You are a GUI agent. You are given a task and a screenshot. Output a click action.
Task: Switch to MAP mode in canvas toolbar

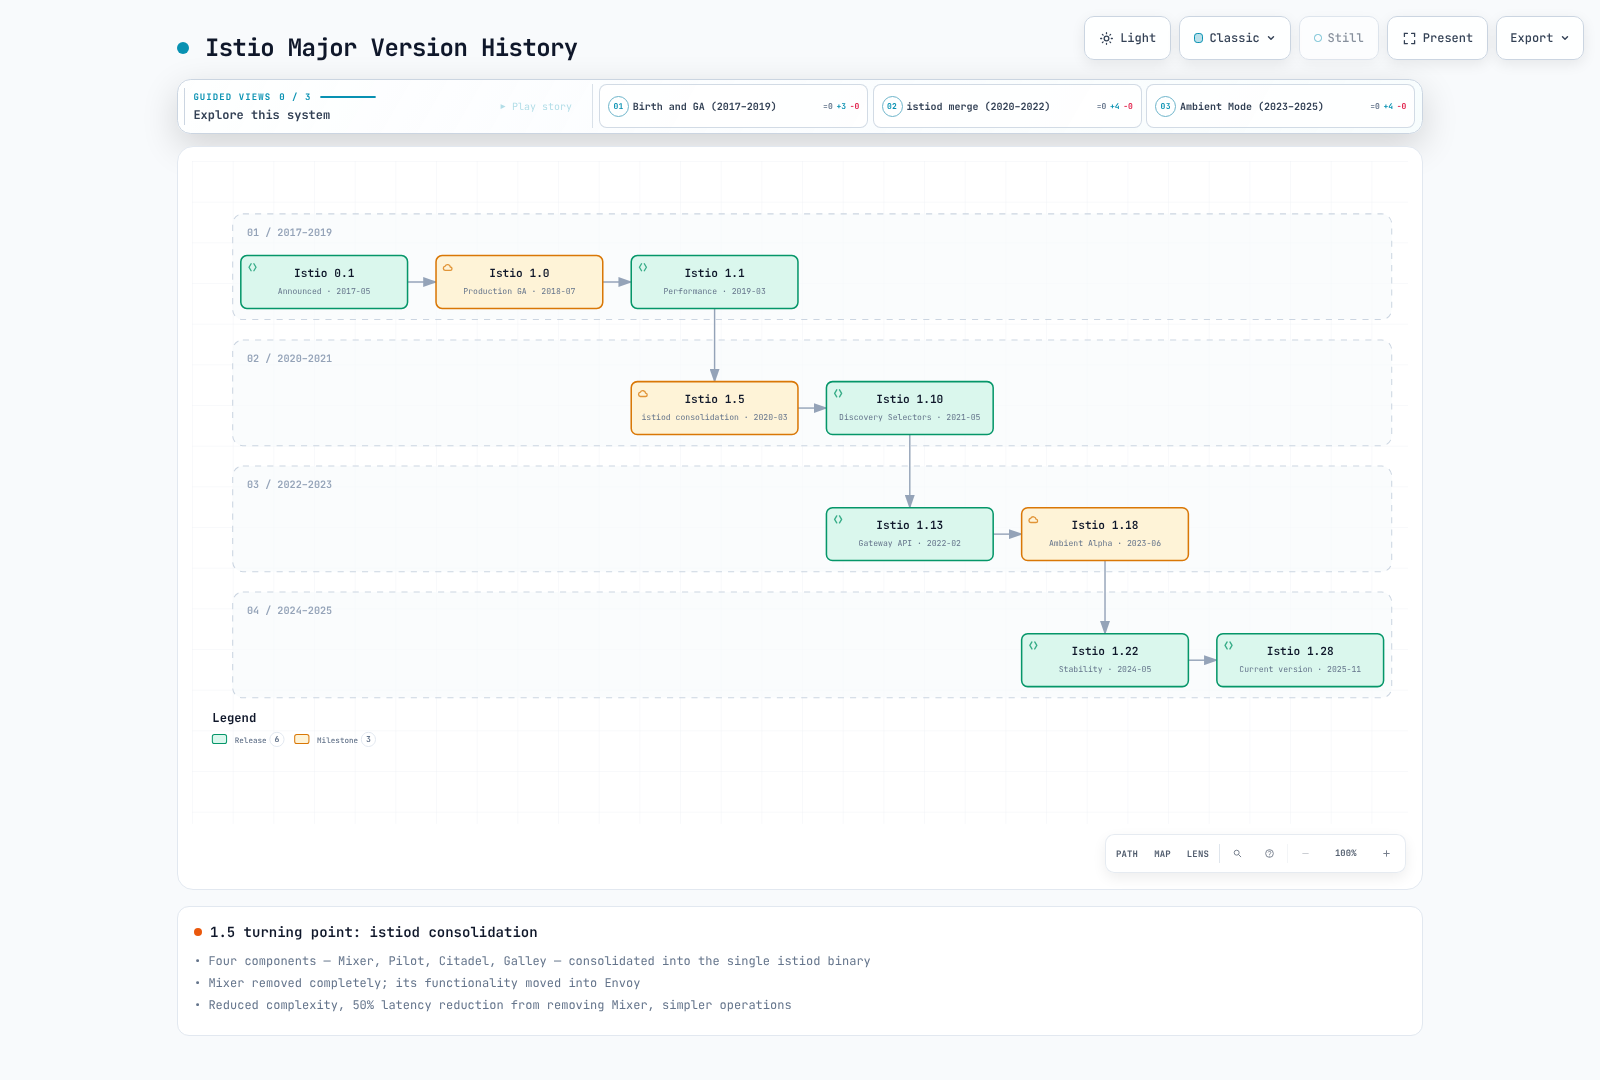[x=1162, y=854]
